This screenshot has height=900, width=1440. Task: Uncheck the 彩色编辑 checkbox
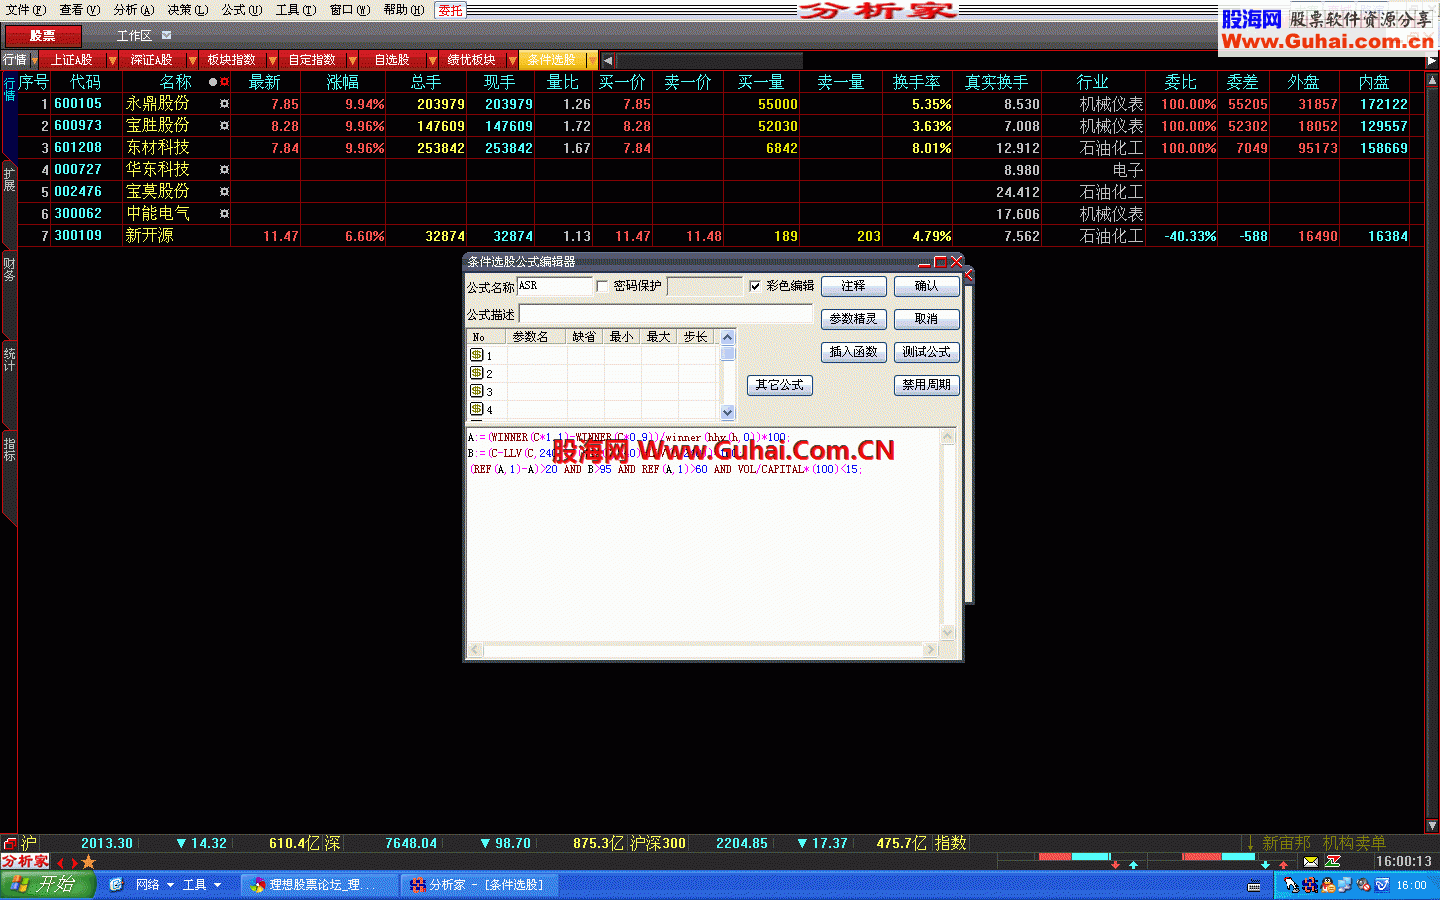755,286
